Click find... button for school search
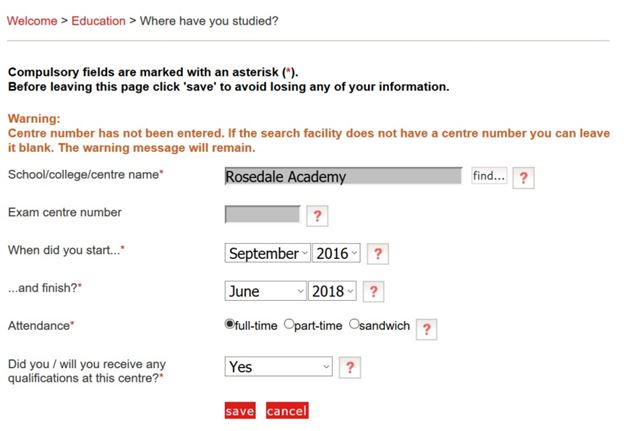 pyautogui.click(x=489, y=176)
